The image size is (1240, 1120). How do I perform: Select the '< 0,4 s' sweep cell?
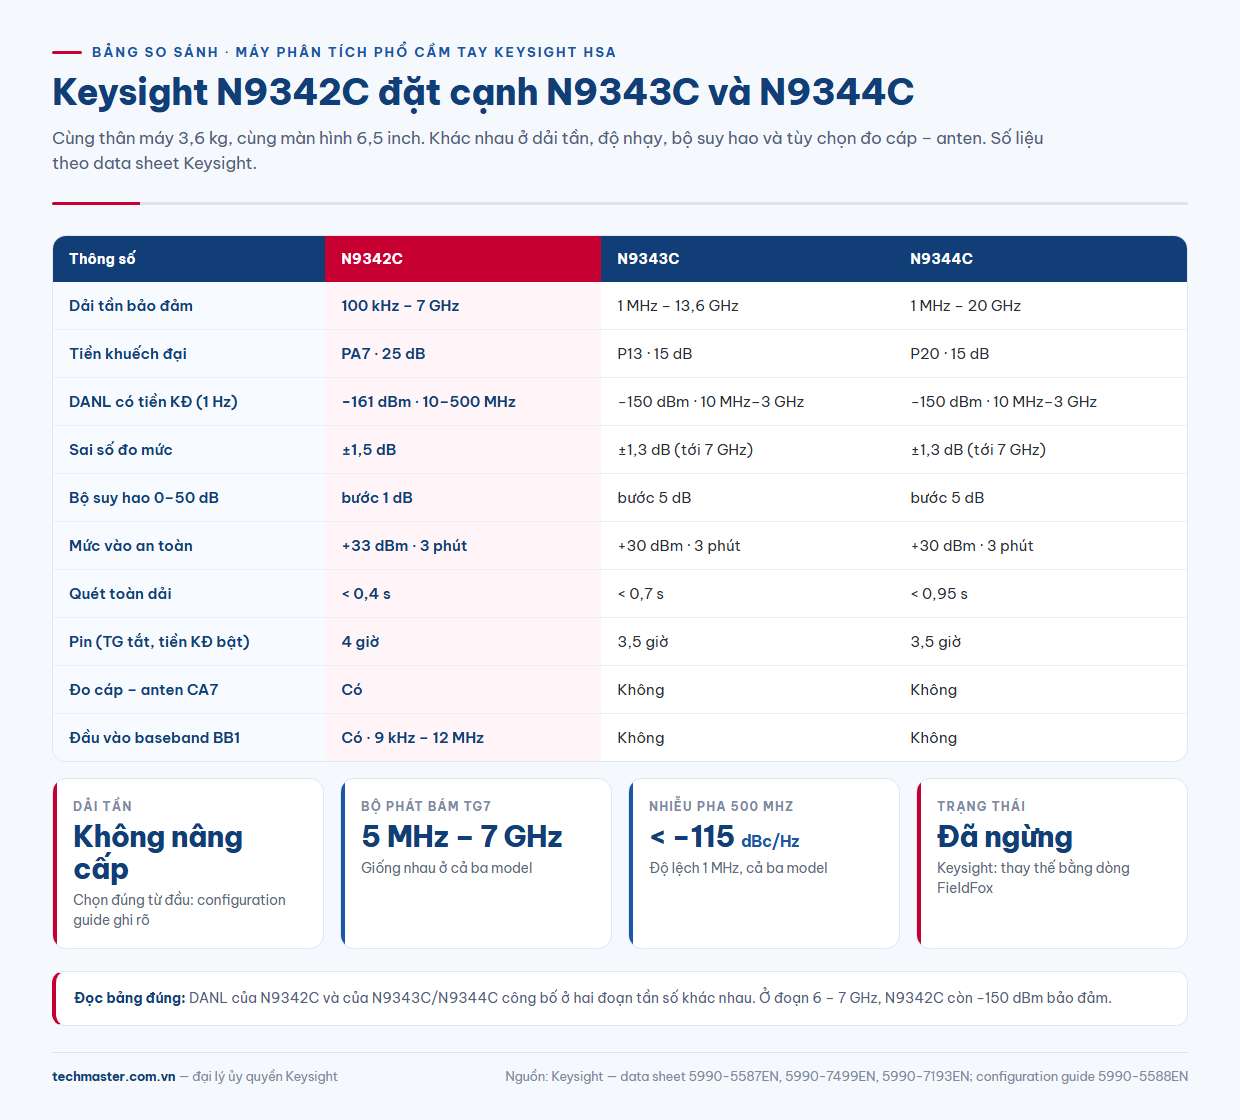click(x=463, y=594)
